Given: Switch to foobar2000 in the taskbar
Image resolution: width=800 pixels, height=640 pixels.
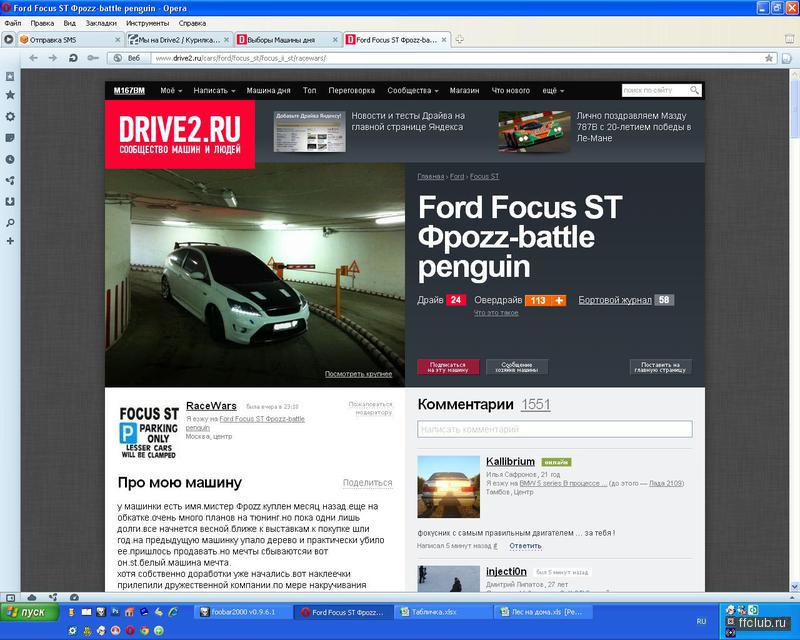Looking at the screenshot, I should 243,612.
